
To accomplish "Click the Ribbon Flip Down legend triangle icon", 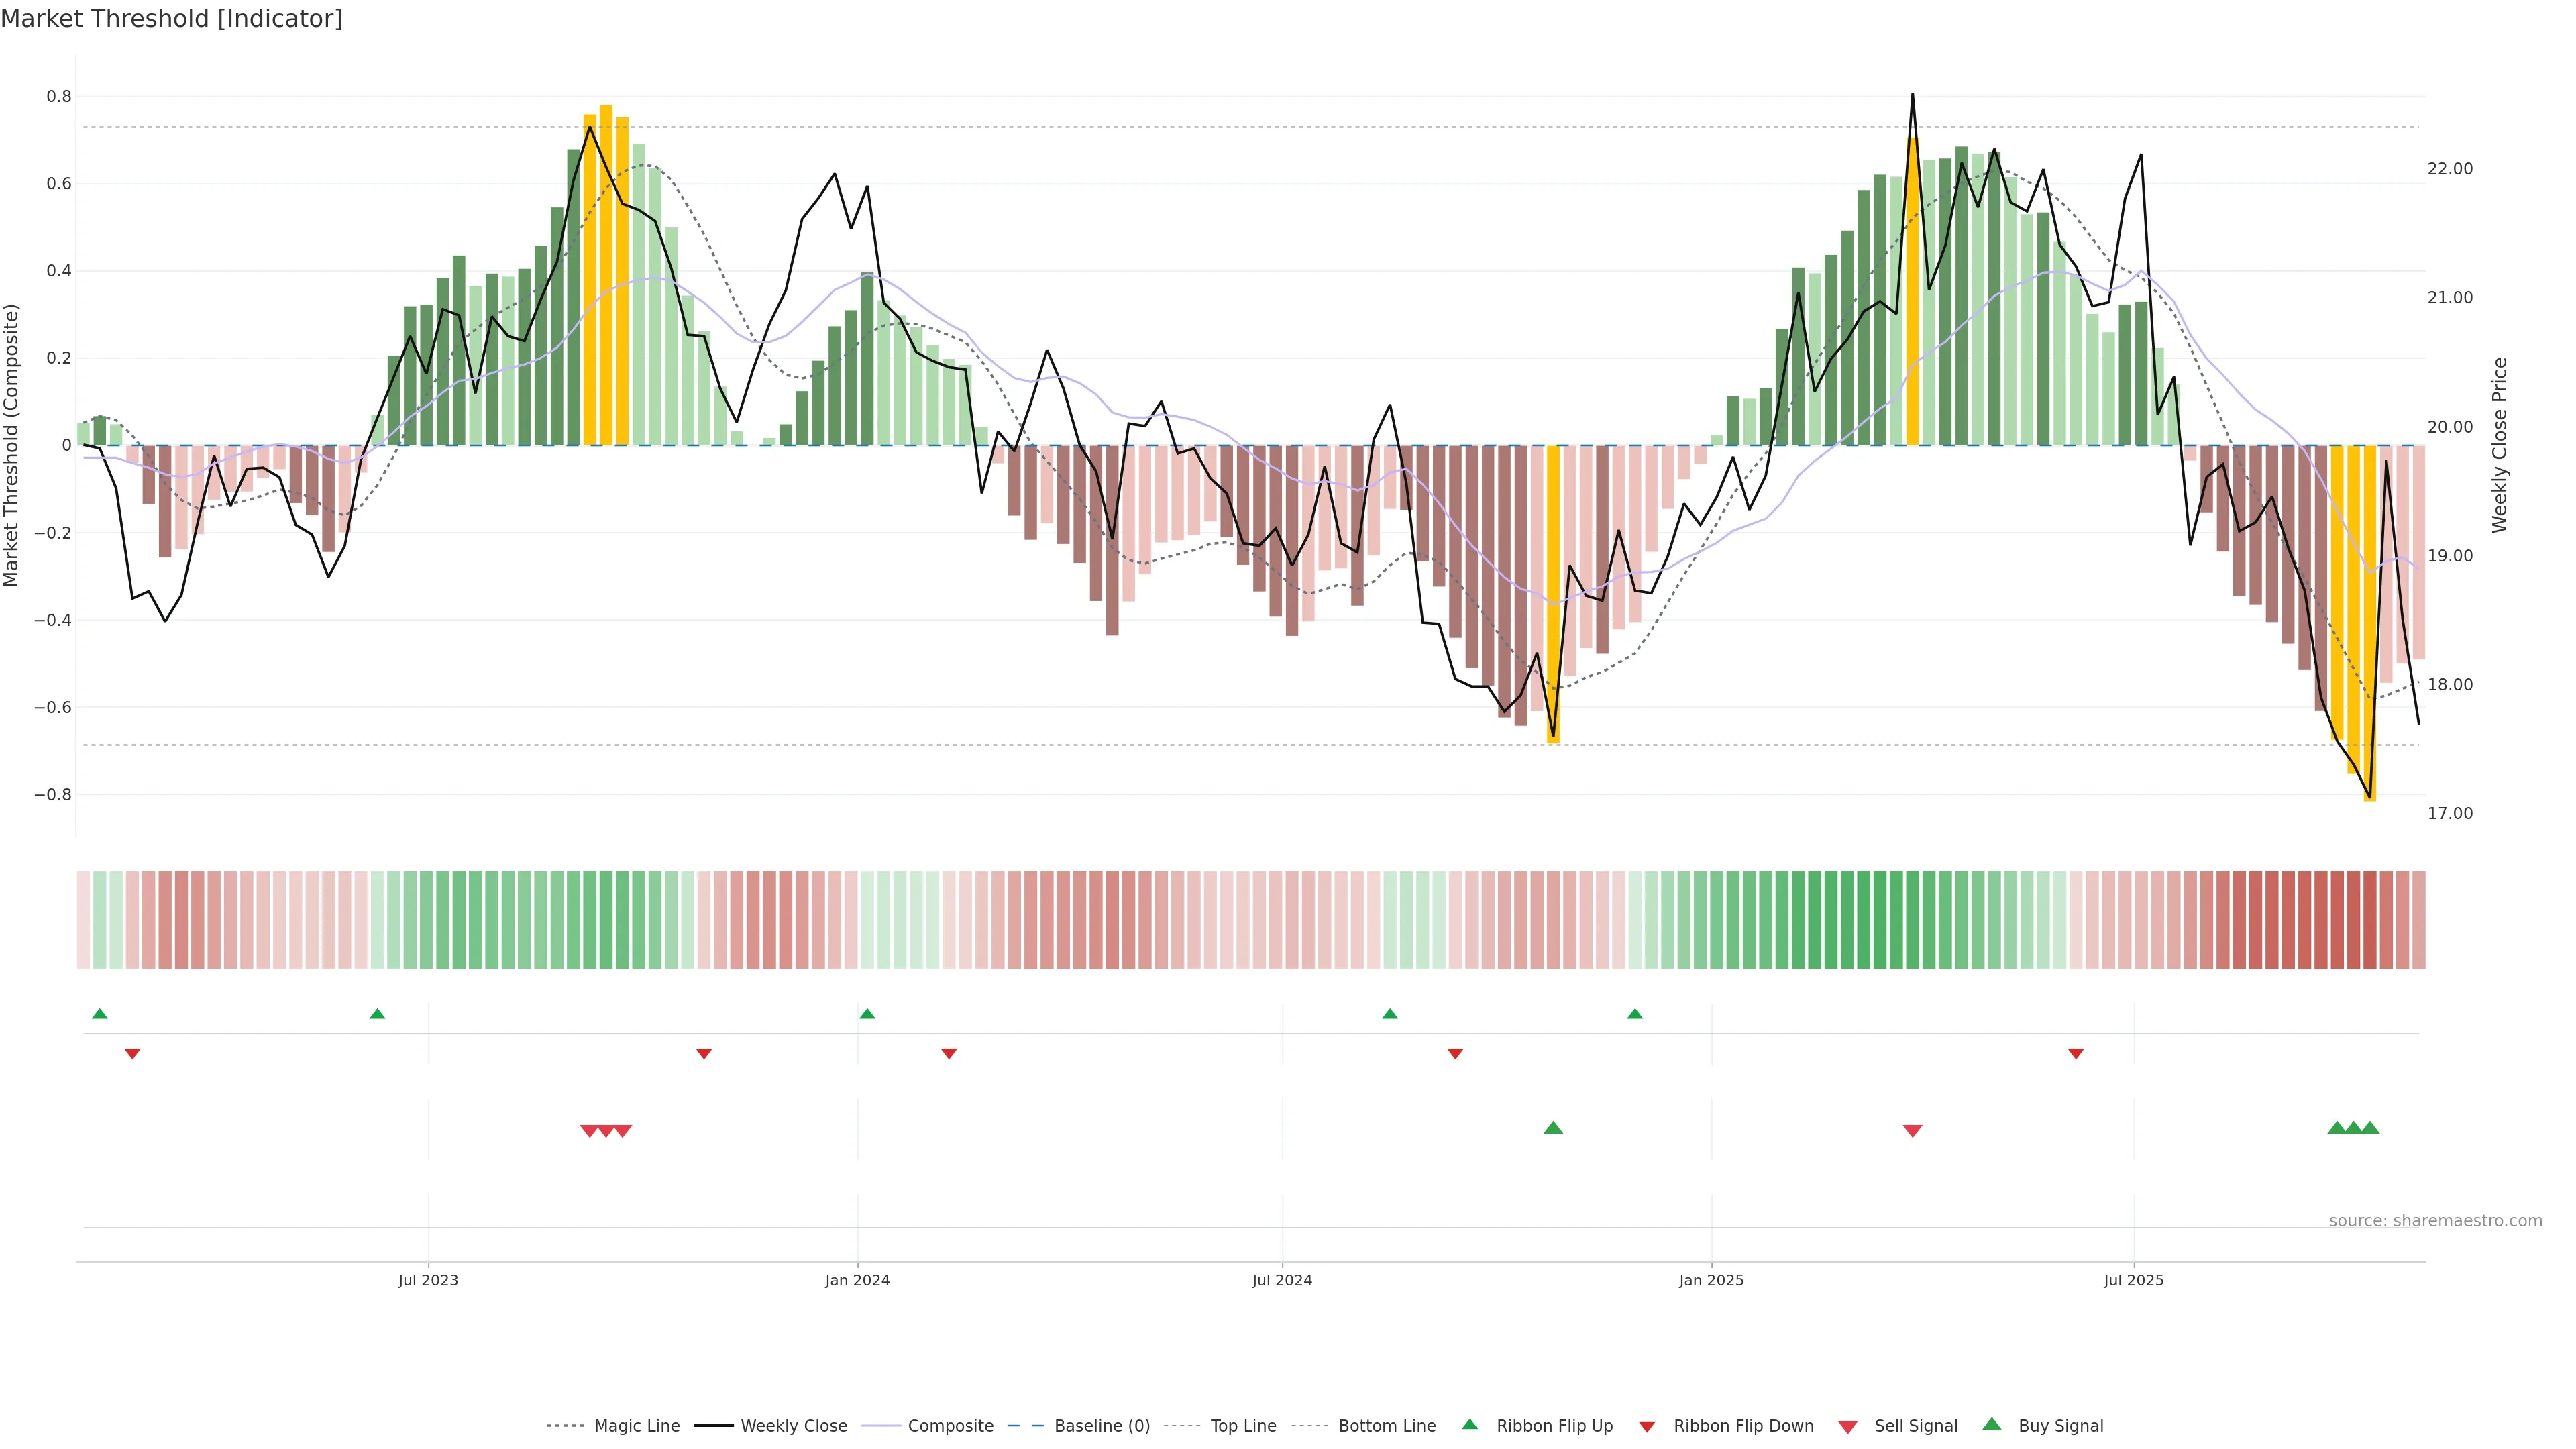I will coord(1647,1427).
